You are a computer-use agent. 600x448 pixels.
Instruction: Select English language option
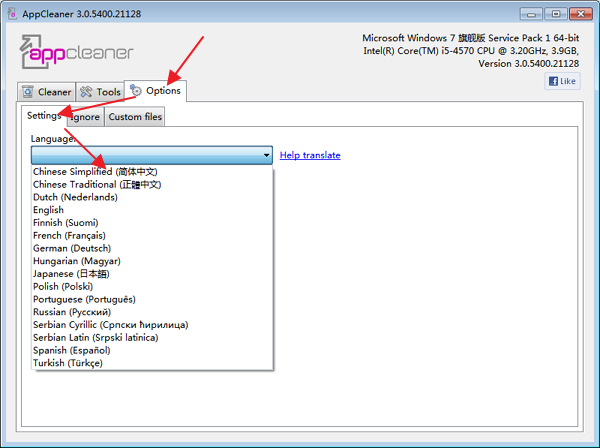point(152,210)
